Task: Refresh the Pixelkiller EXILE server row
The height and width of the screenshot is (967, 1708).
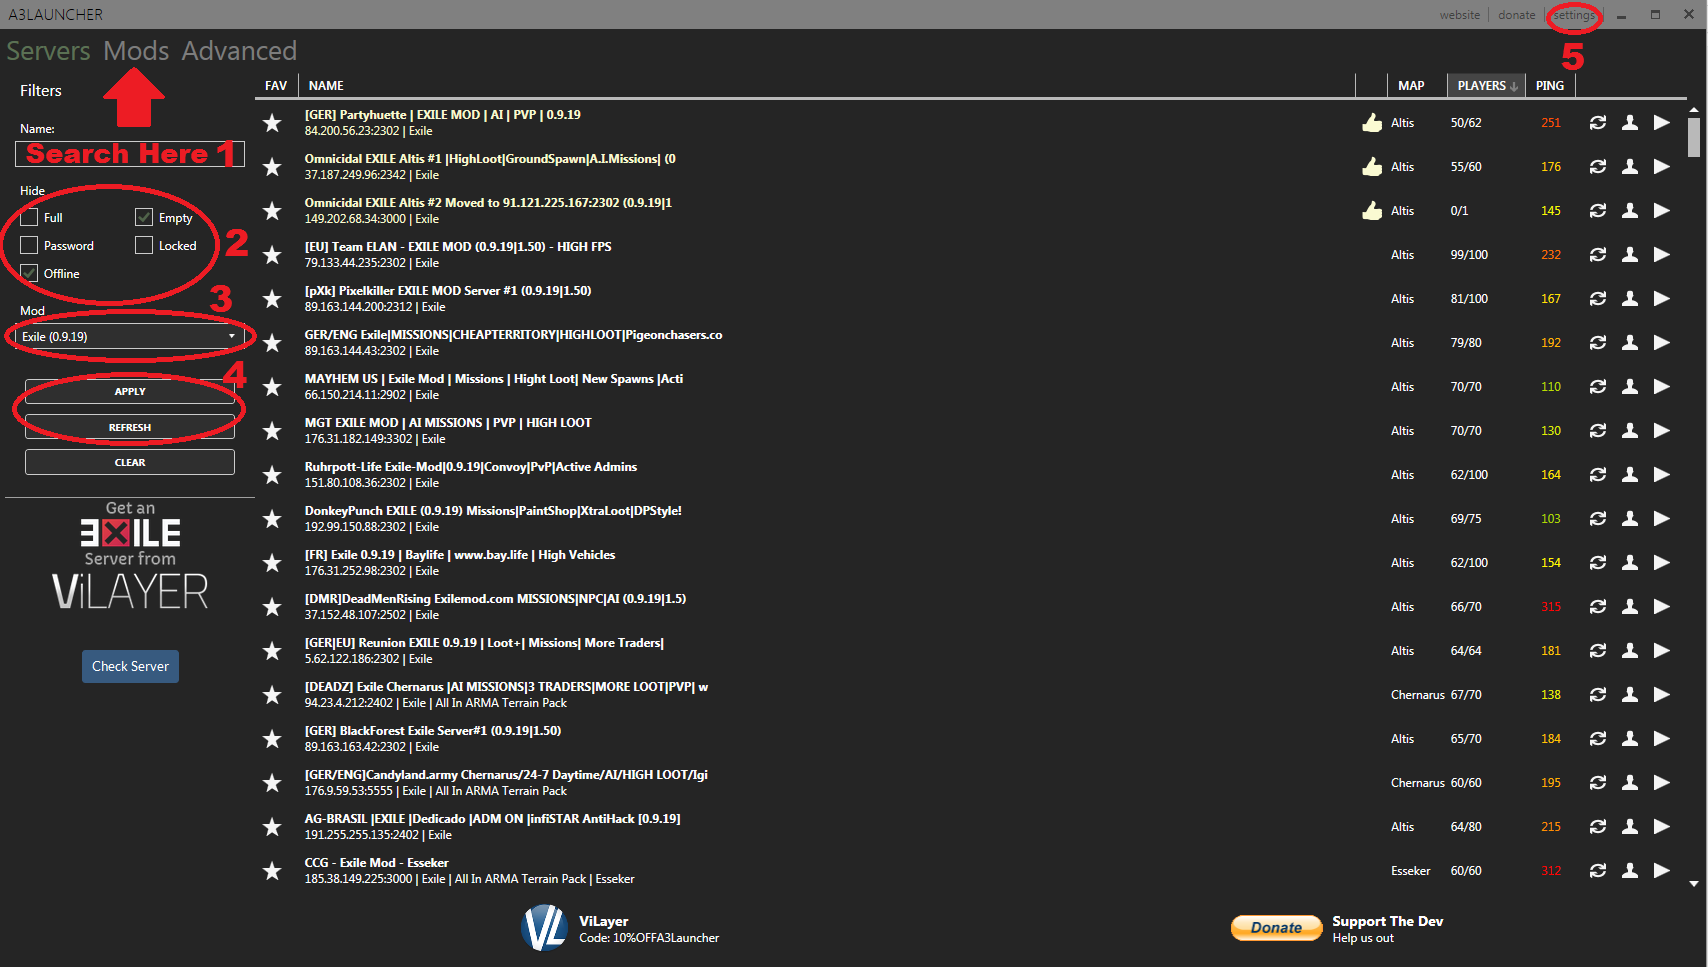Action: click(1598, 299)
